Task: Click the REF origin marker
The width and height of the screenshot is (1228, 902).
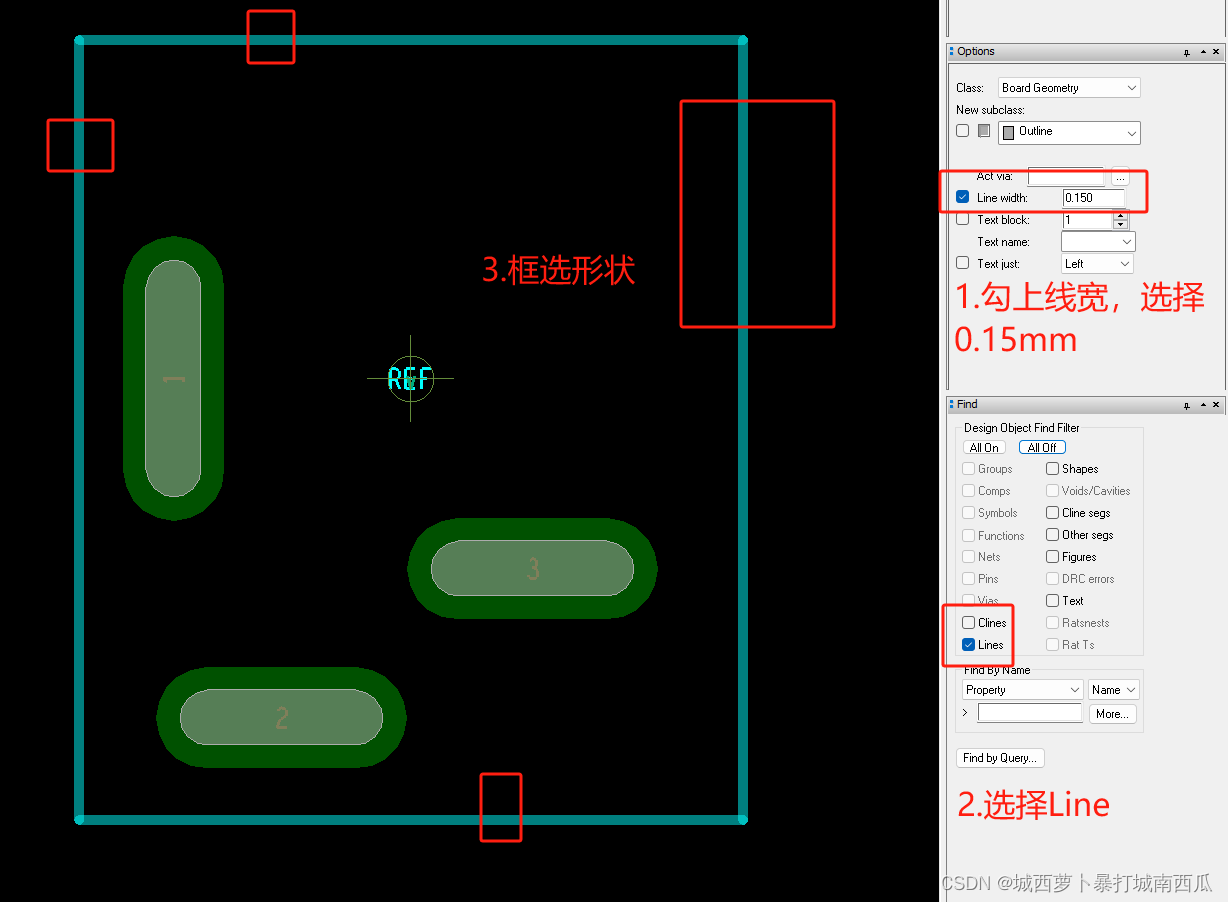Action: coord(410,379)
